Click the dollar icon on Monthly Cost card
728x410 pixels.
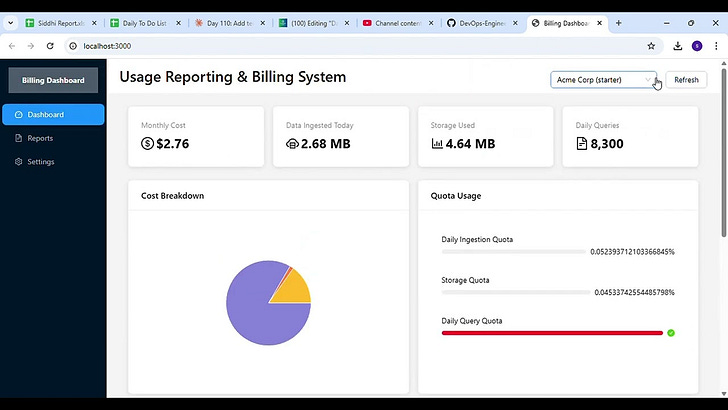pyautogui.click(x=147, y=144)
